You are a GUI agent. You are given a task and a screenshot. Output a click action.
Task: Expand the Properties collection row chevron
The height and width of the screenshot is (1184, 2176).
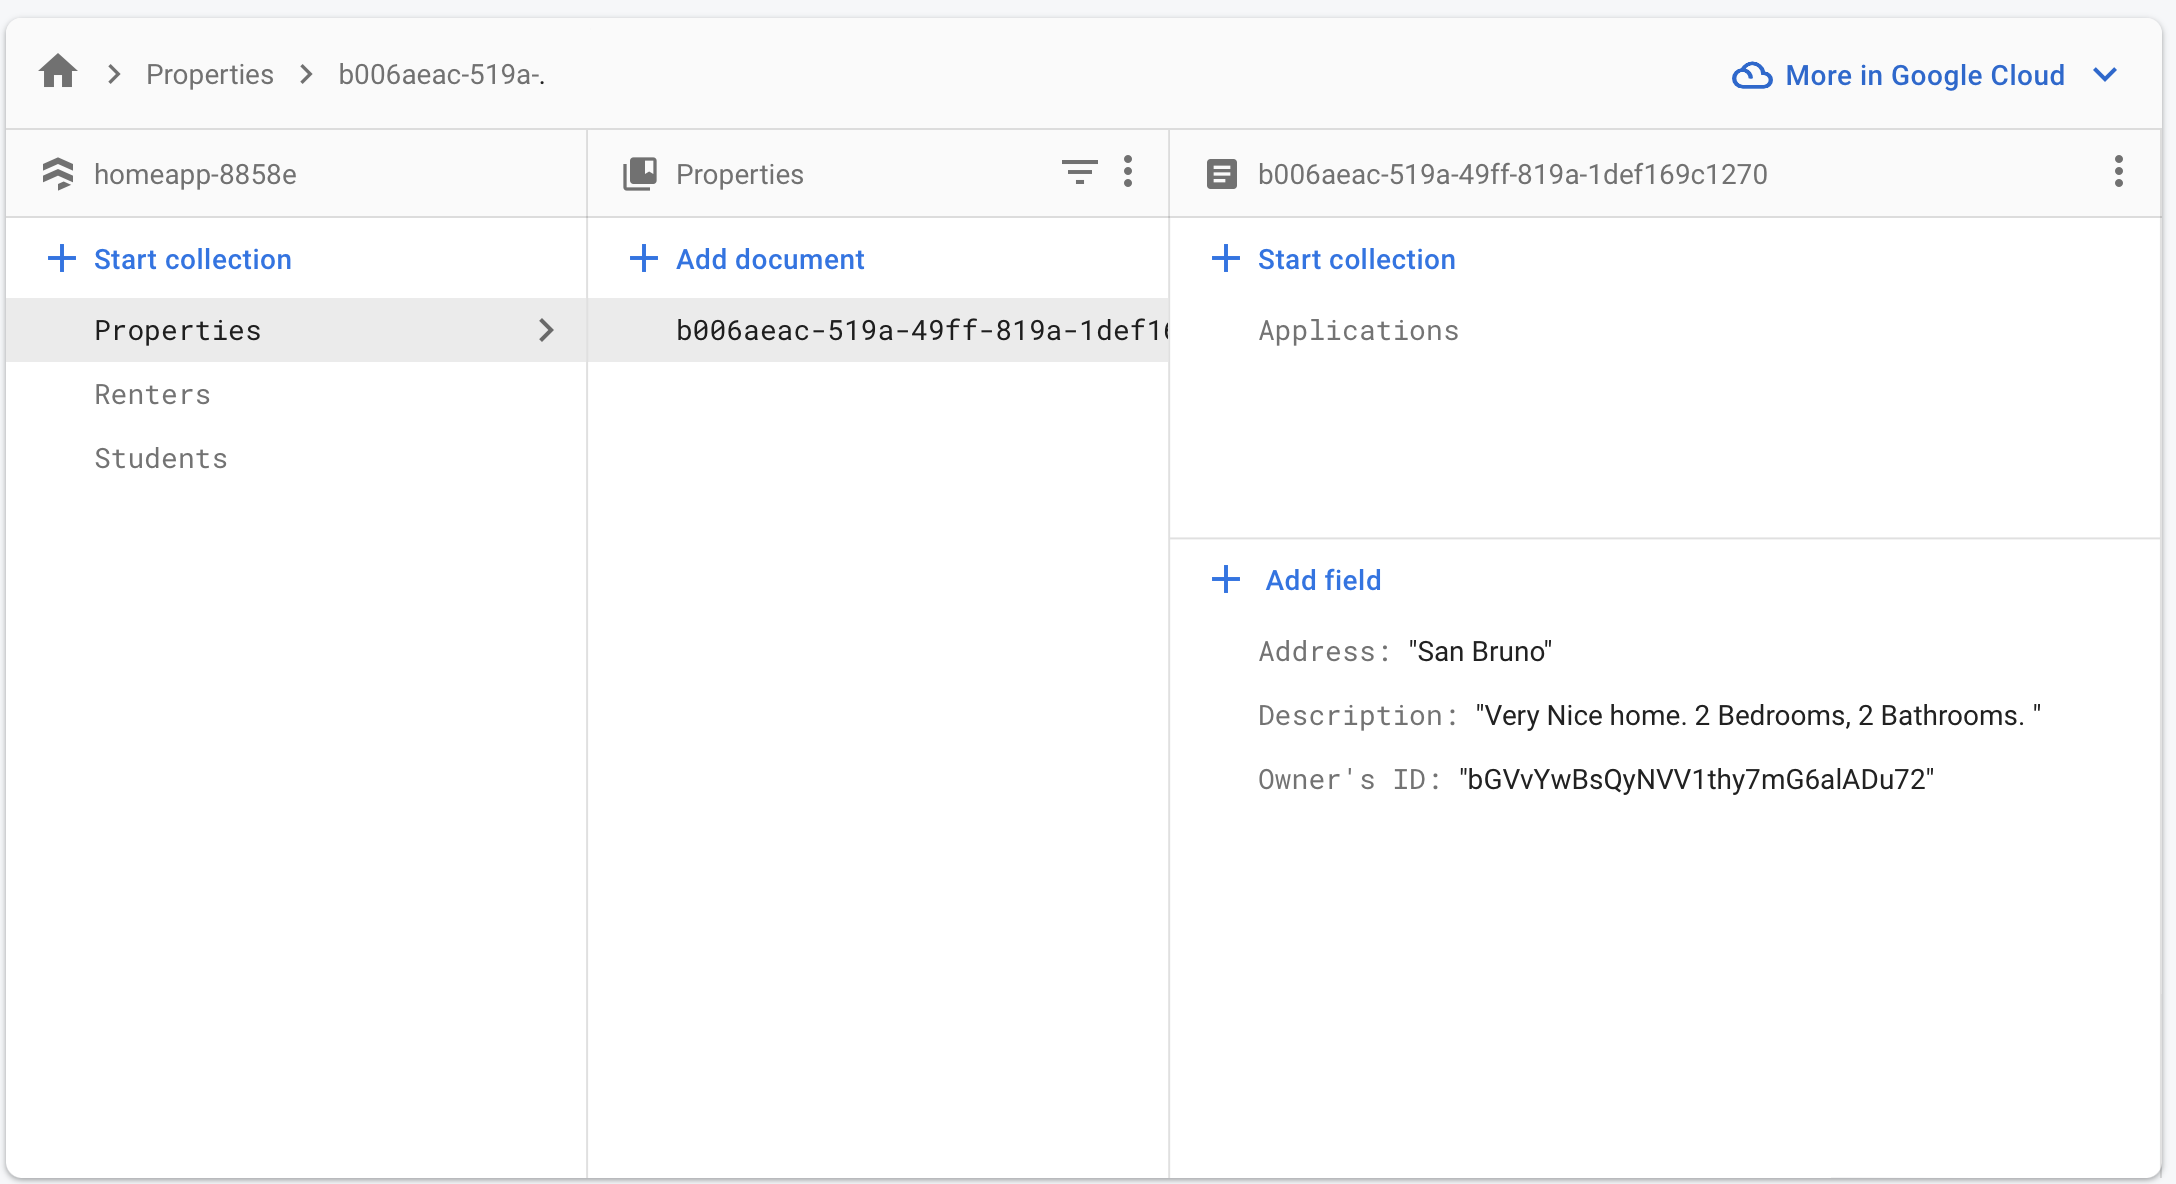click(x=546, y=330)
